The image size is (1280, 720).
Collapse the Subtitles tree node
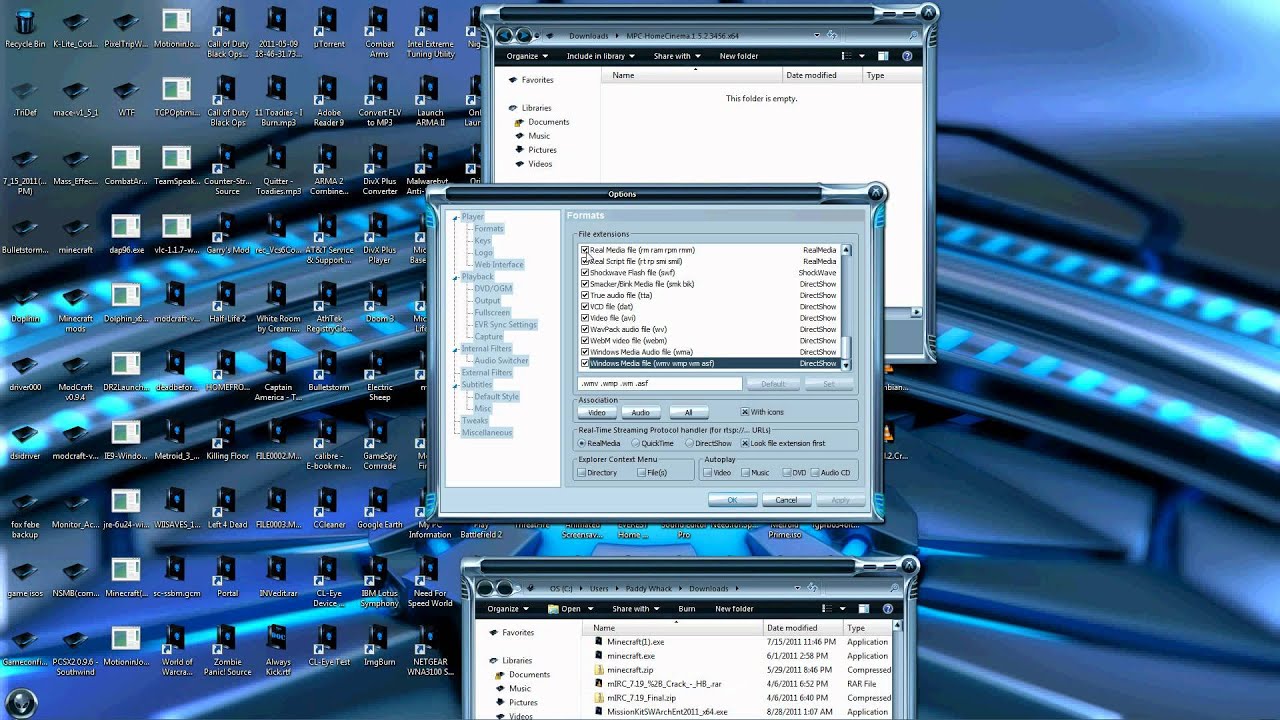click(x=455, y=385)
